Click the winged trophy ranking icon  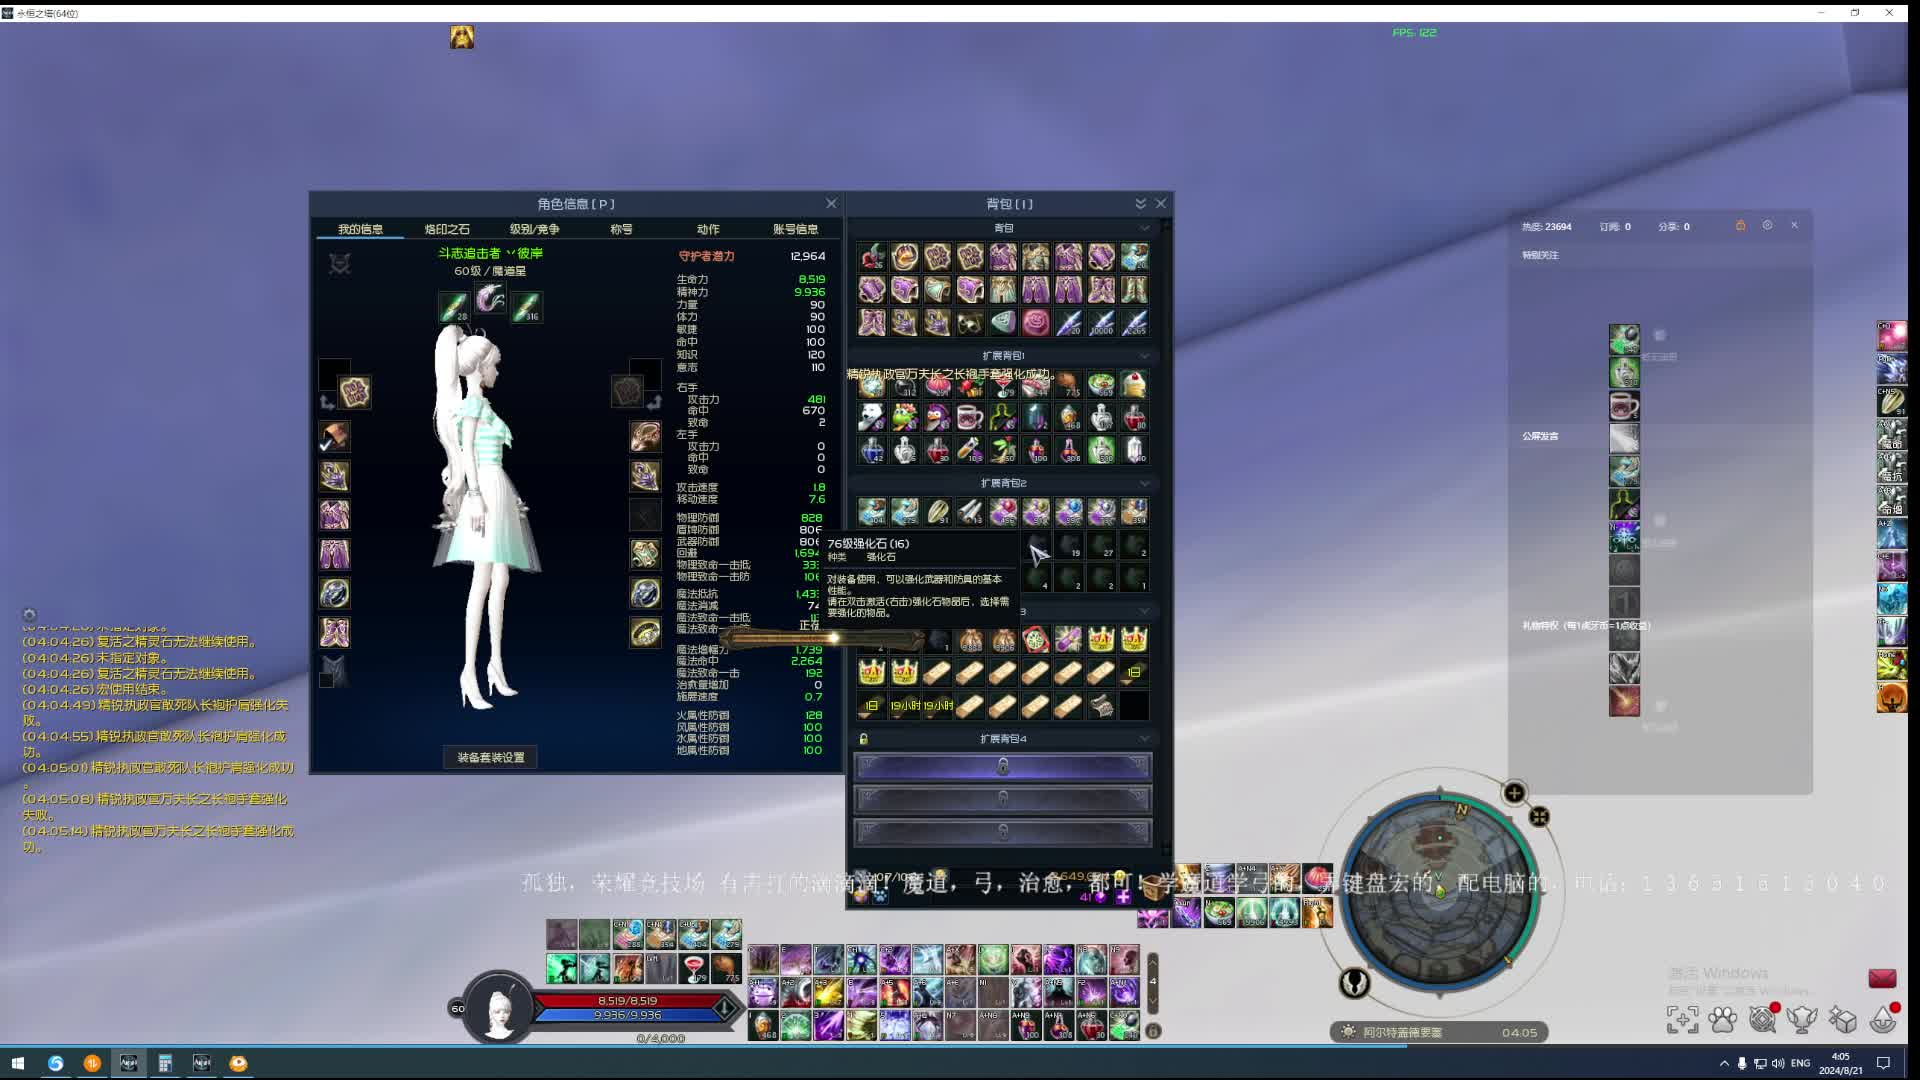click(x=1802, y=1019)
